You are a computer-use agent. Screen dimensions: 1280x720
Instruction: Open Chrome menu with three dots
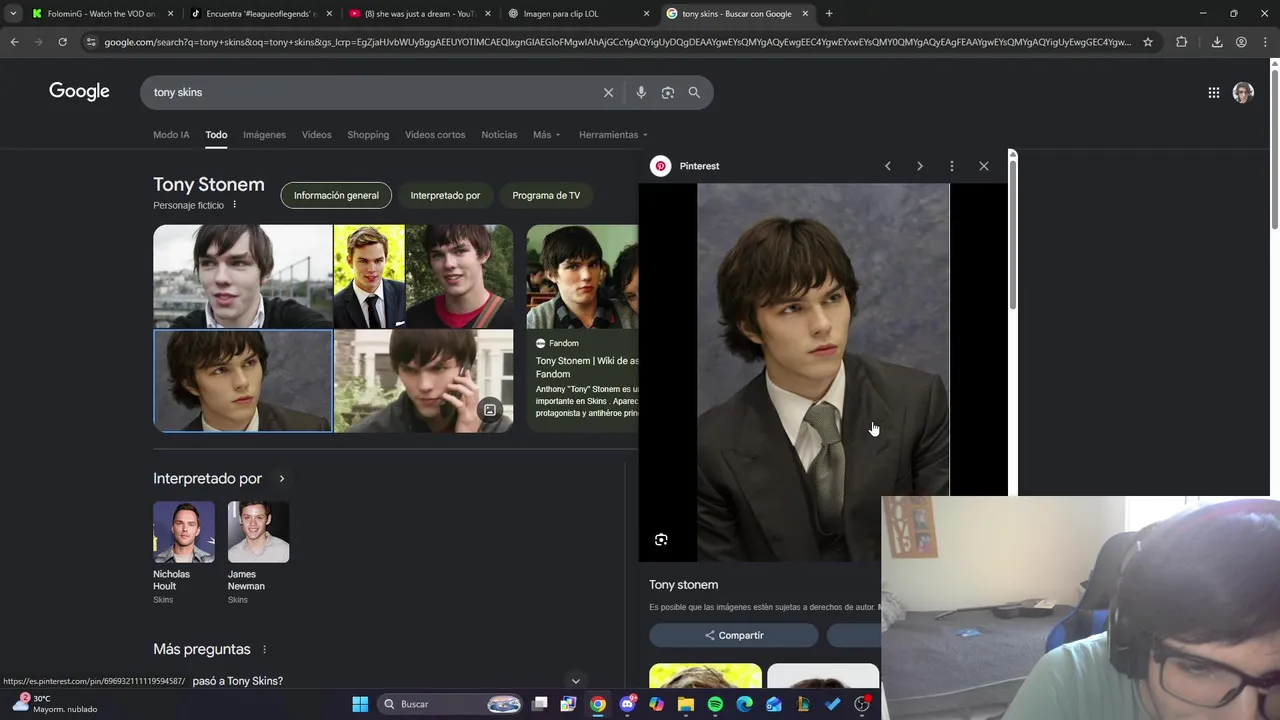(x=1265, y=42)
